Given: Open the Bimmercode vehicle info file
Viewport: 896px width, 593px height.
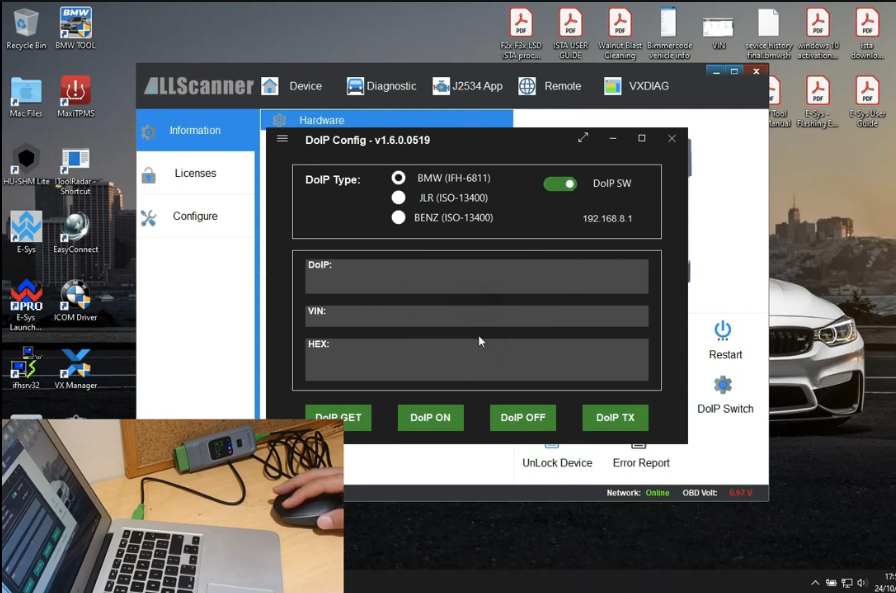Looking at the screenshot, I should click(x=669, y=33).
